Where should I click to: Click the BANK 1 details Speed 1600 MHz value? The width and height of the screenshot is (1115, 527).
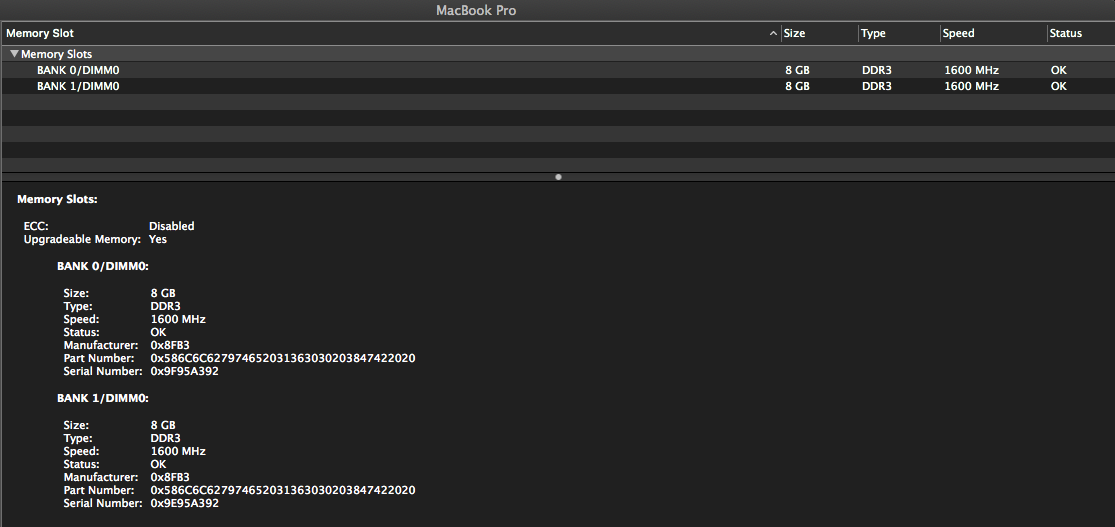178,451
